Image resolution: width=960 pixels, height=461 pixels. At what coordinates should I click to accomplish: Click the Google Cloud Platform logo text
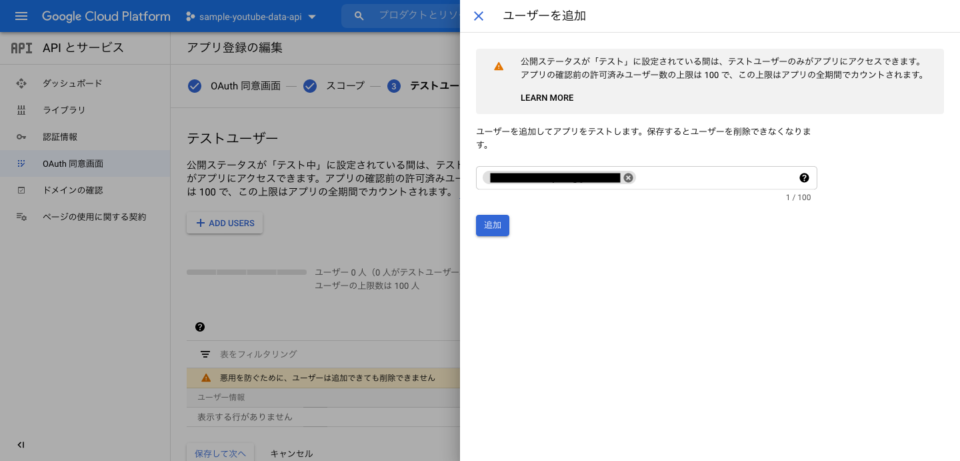click(106, 16)
